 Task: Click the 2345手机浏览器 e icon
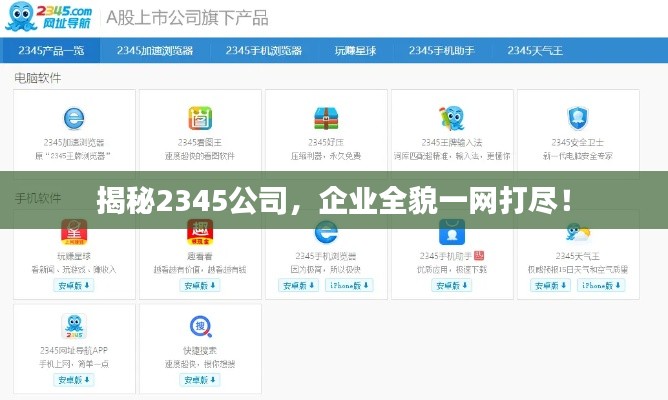point(326,232)
